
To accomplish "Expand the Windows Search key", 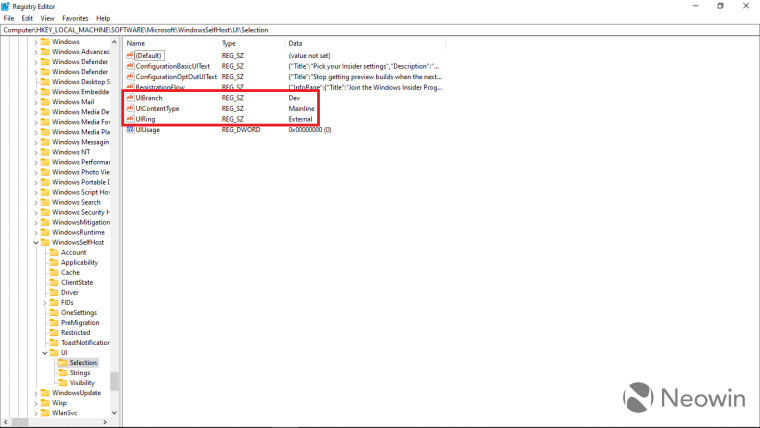I will [36, 203].
